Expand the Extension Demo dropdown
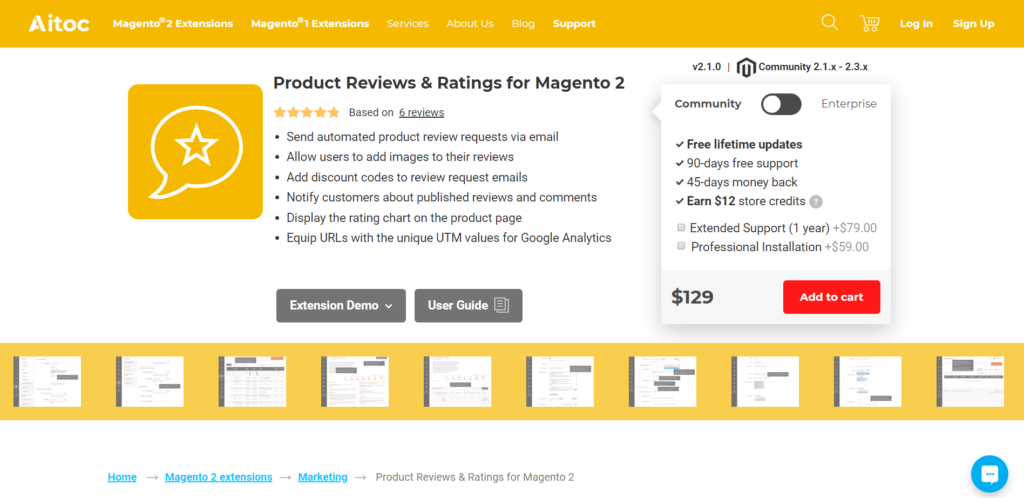This screenshot has height=498, width=1024. click(x=341, y=306)
